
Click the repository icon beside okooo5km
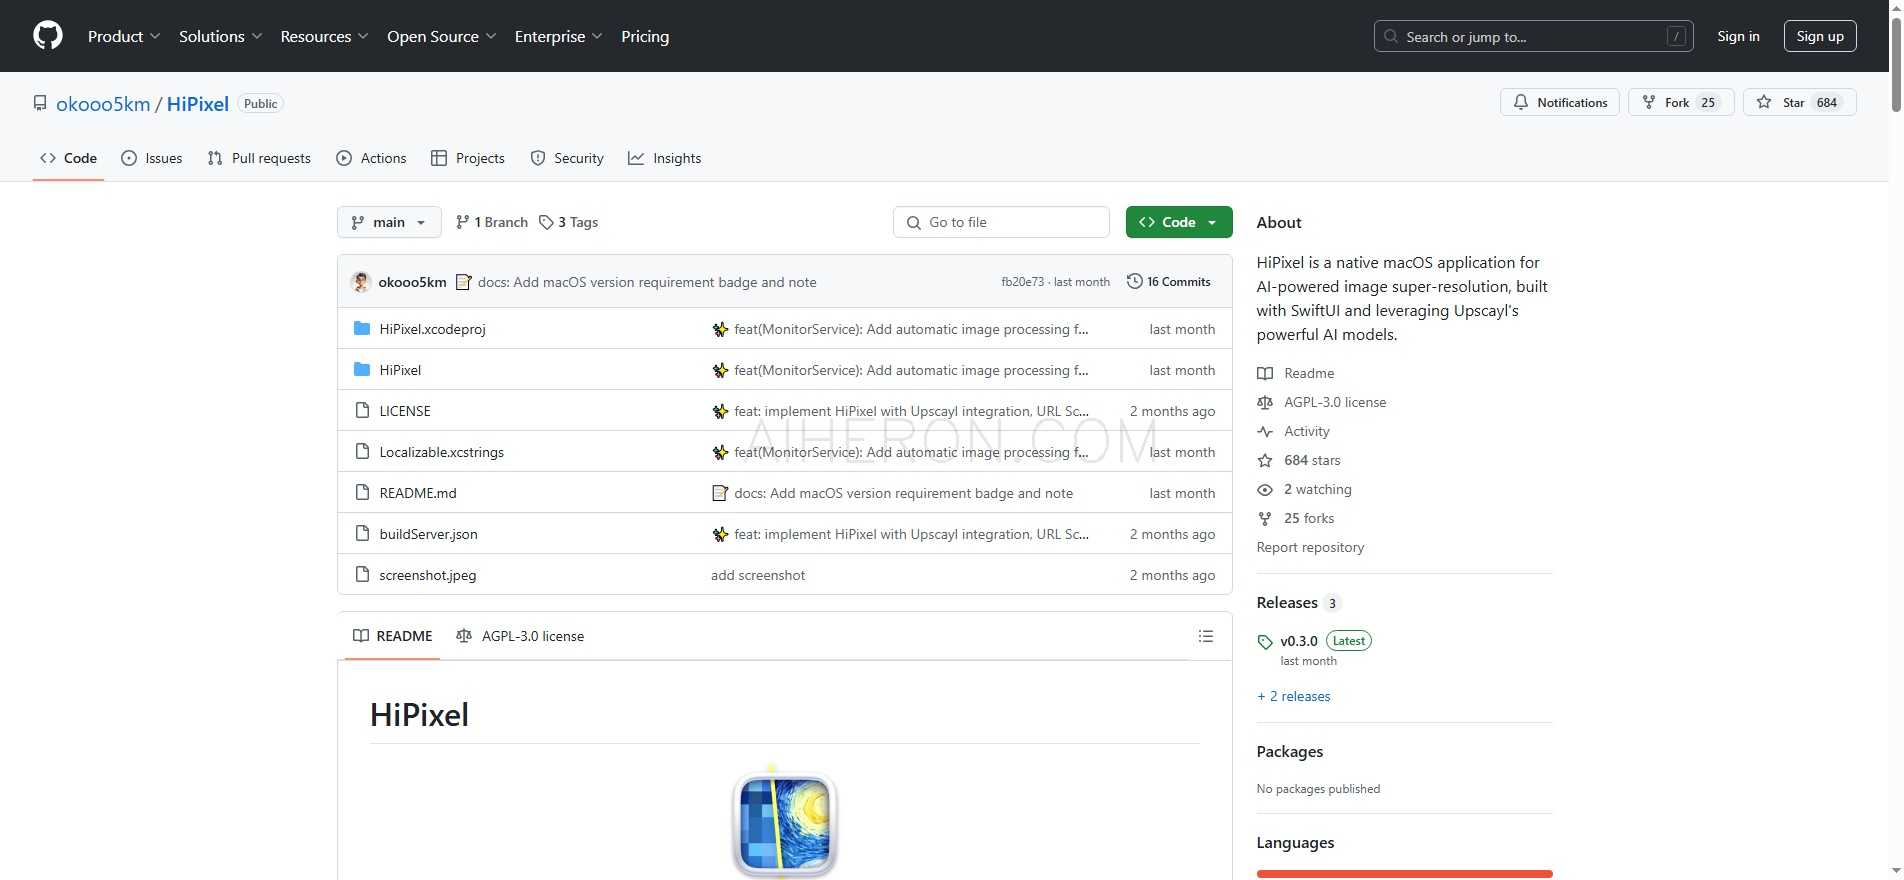40,103
